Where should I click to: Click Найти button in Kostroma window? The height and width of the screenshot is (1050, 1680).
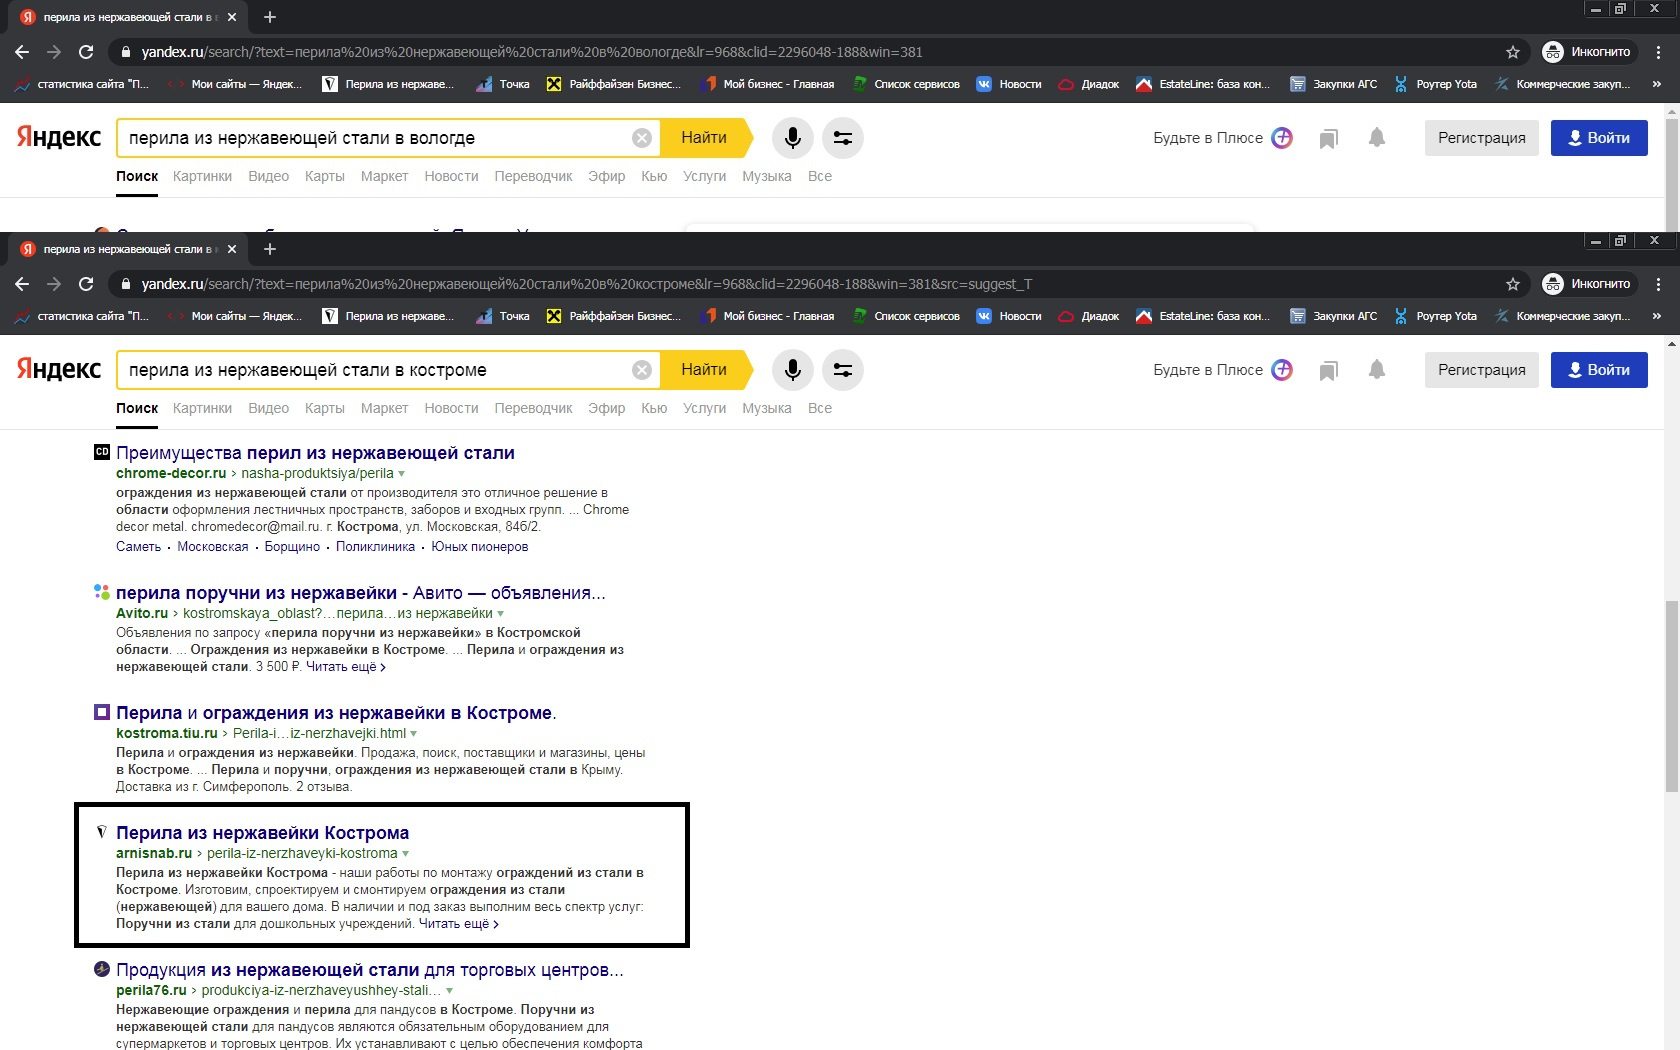click(704, 370)
